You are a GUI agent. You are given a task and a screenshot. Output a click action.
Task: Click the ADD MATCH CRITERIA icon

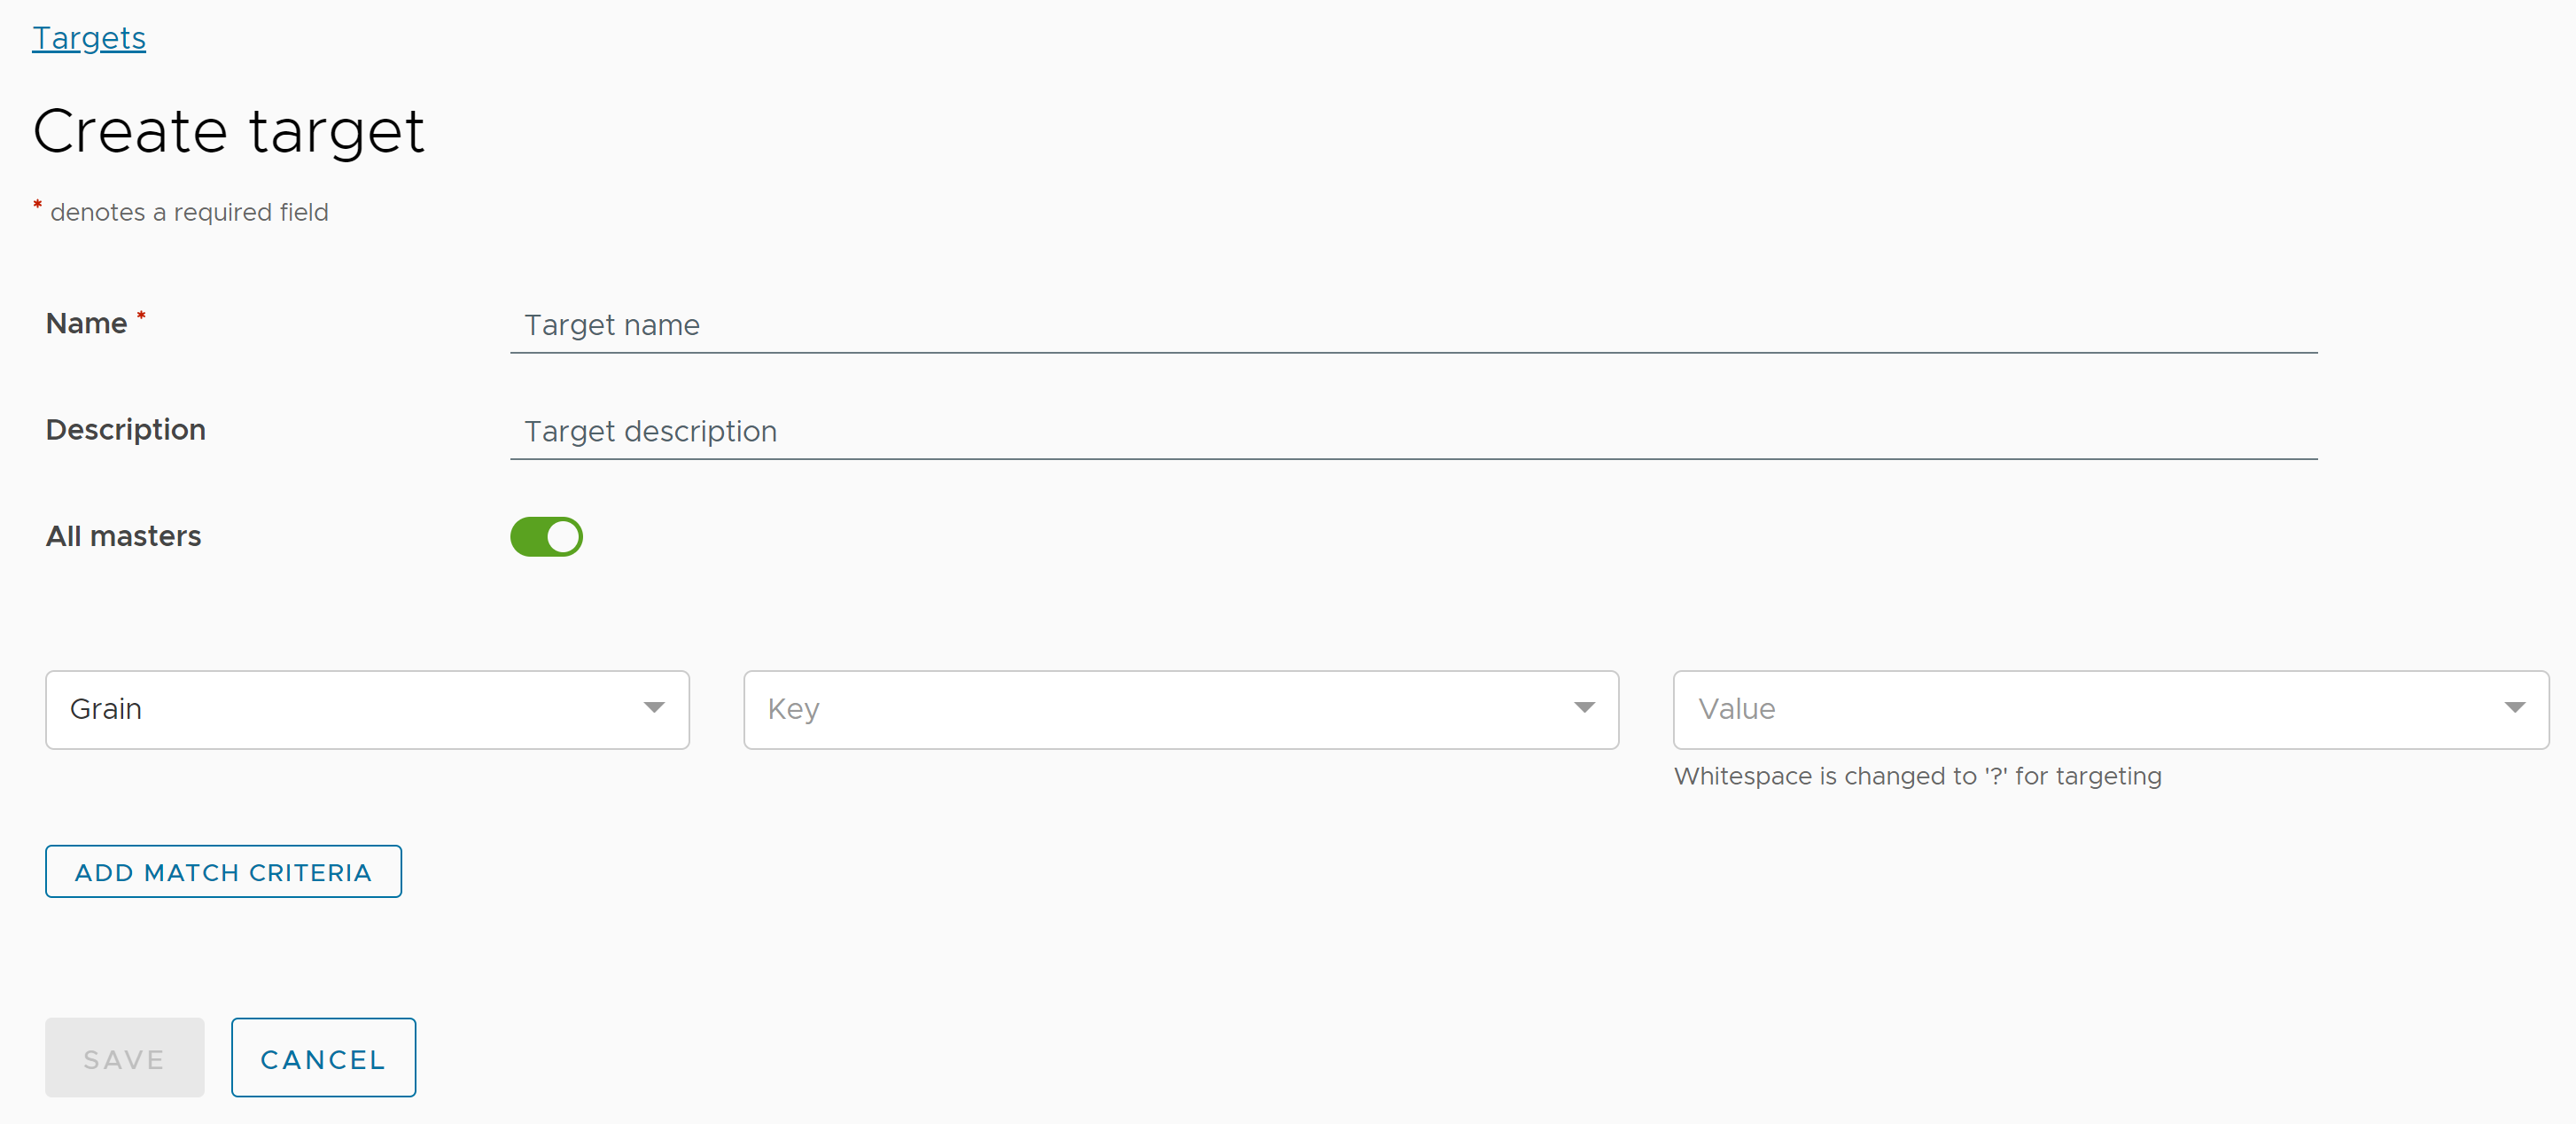223,872
